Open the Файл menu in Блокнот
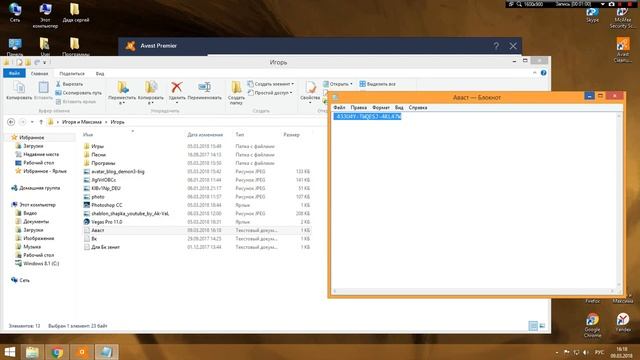 click(x=339, y=107)
